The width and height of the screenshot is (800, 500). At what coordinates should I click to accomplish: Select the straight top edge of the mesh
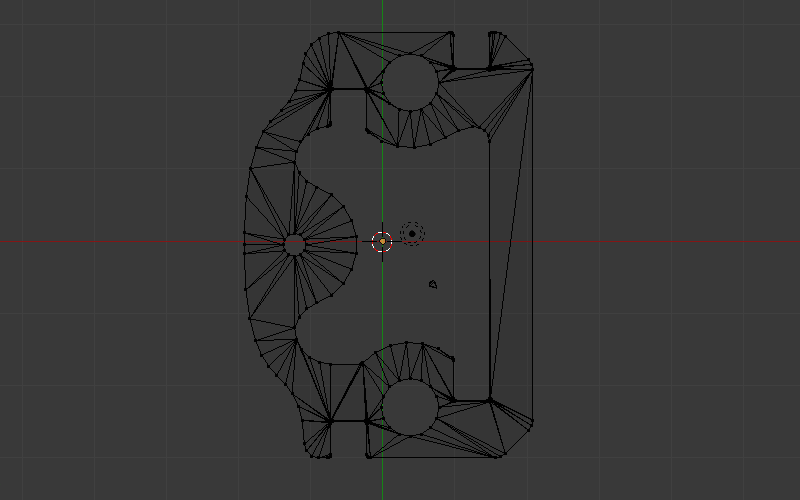click(x=400, y=32)
